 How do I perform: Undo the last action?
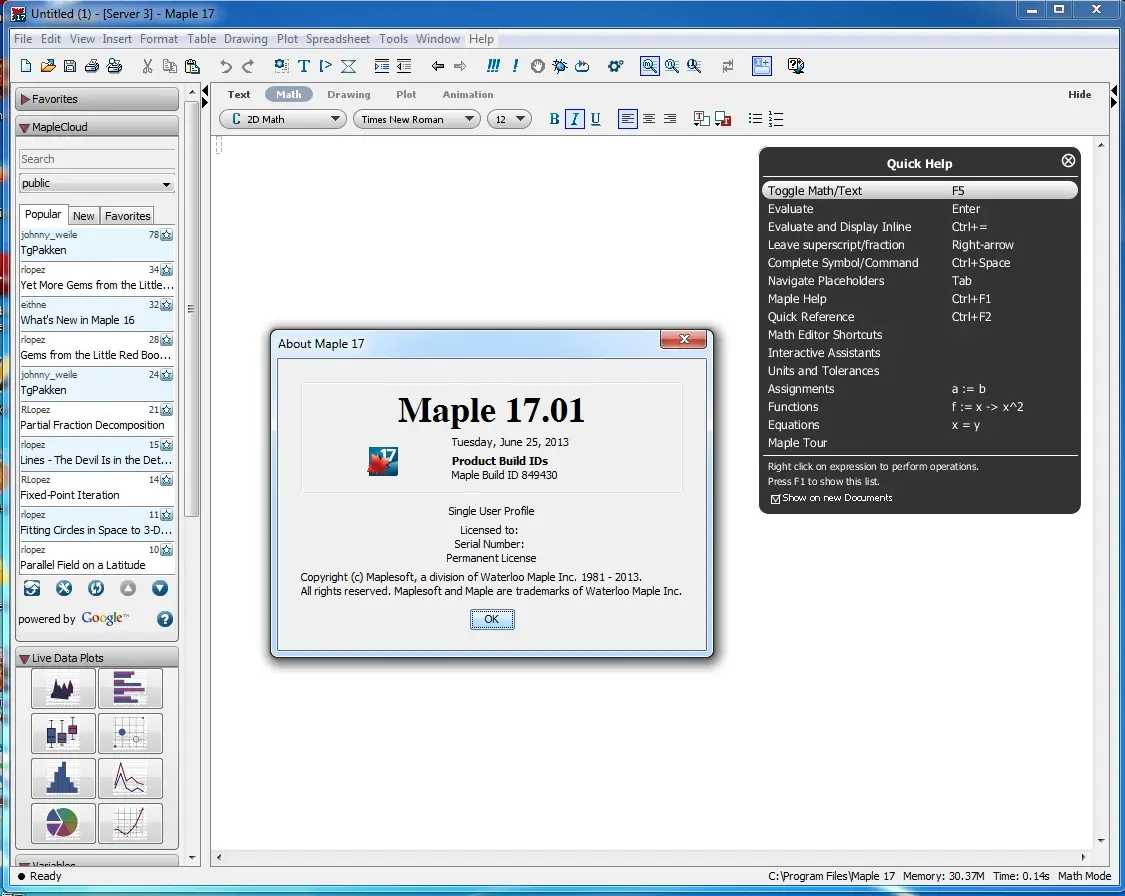coord(226,66)
